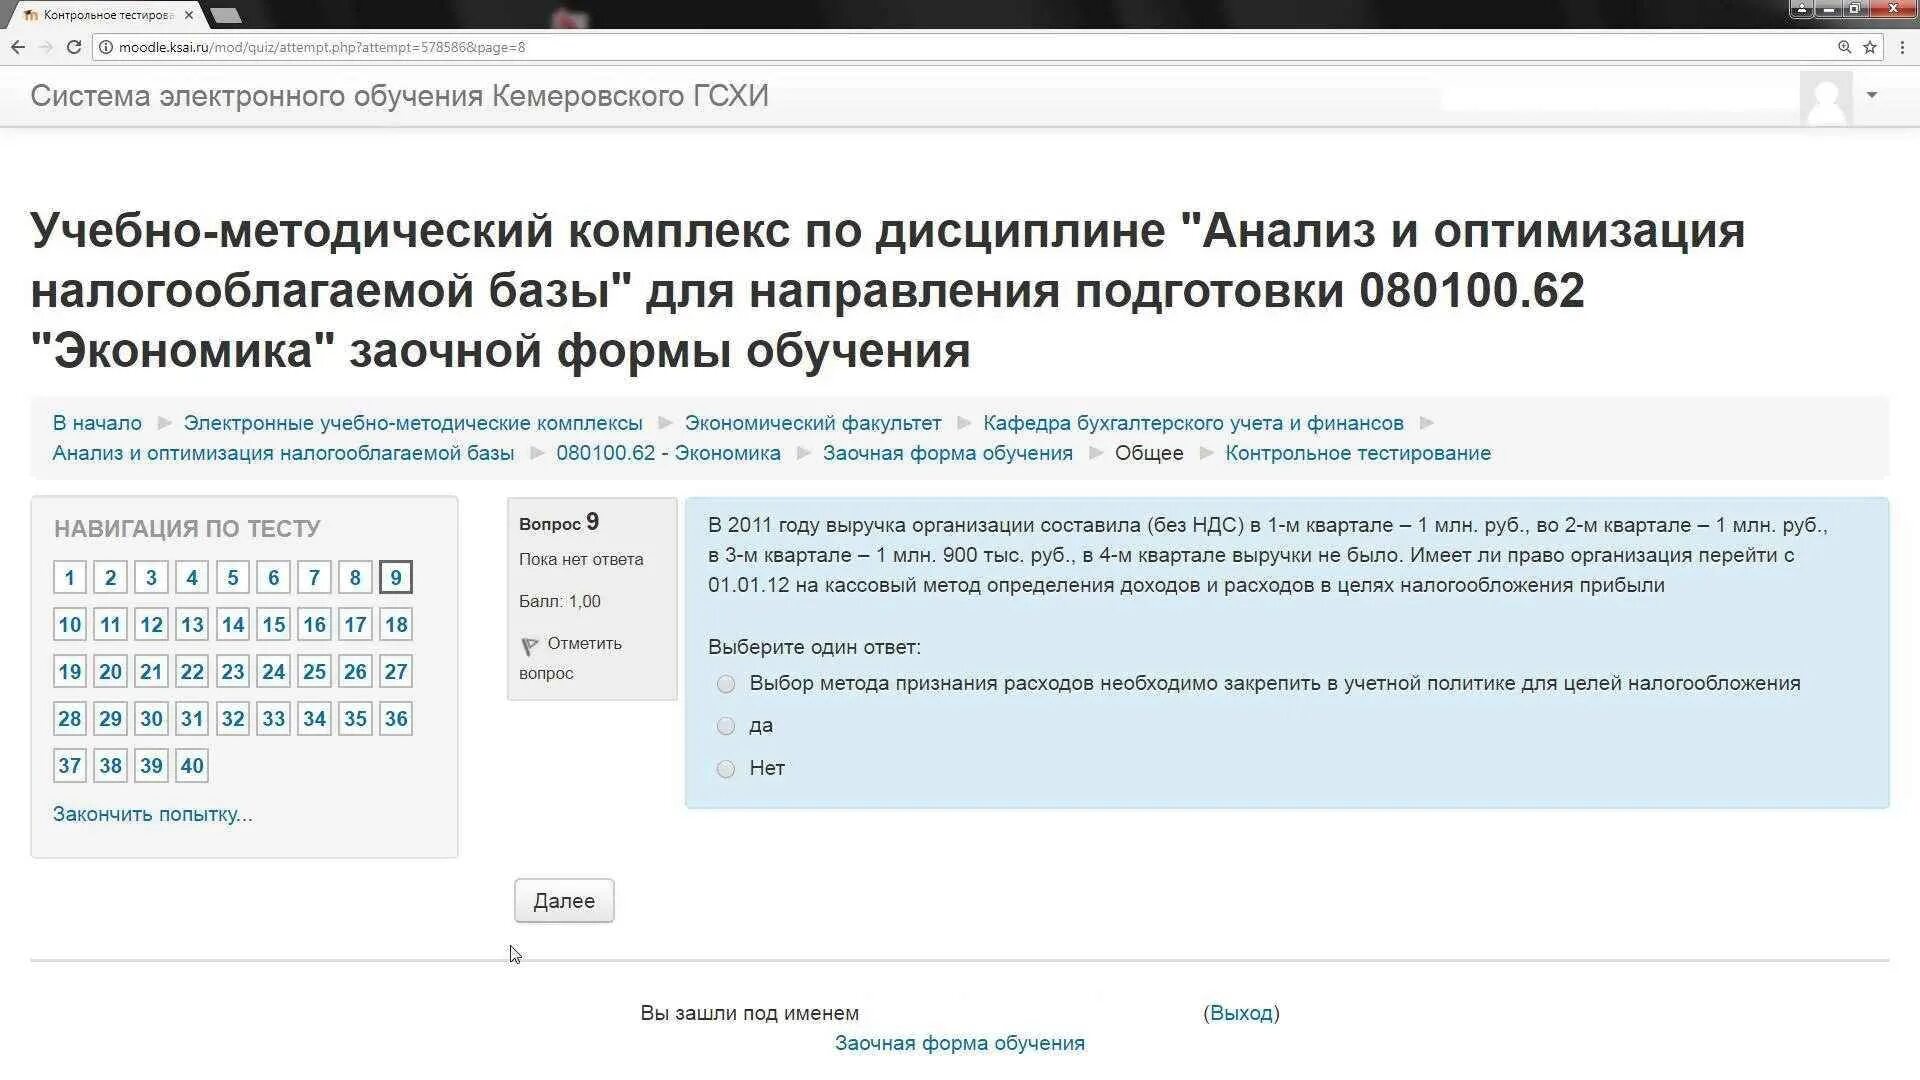Screen dimensions: 1920x1080
Task: Open Анализ и оптимизация налогооблагаемой базы breadcrumb
Action: [283, 453]
